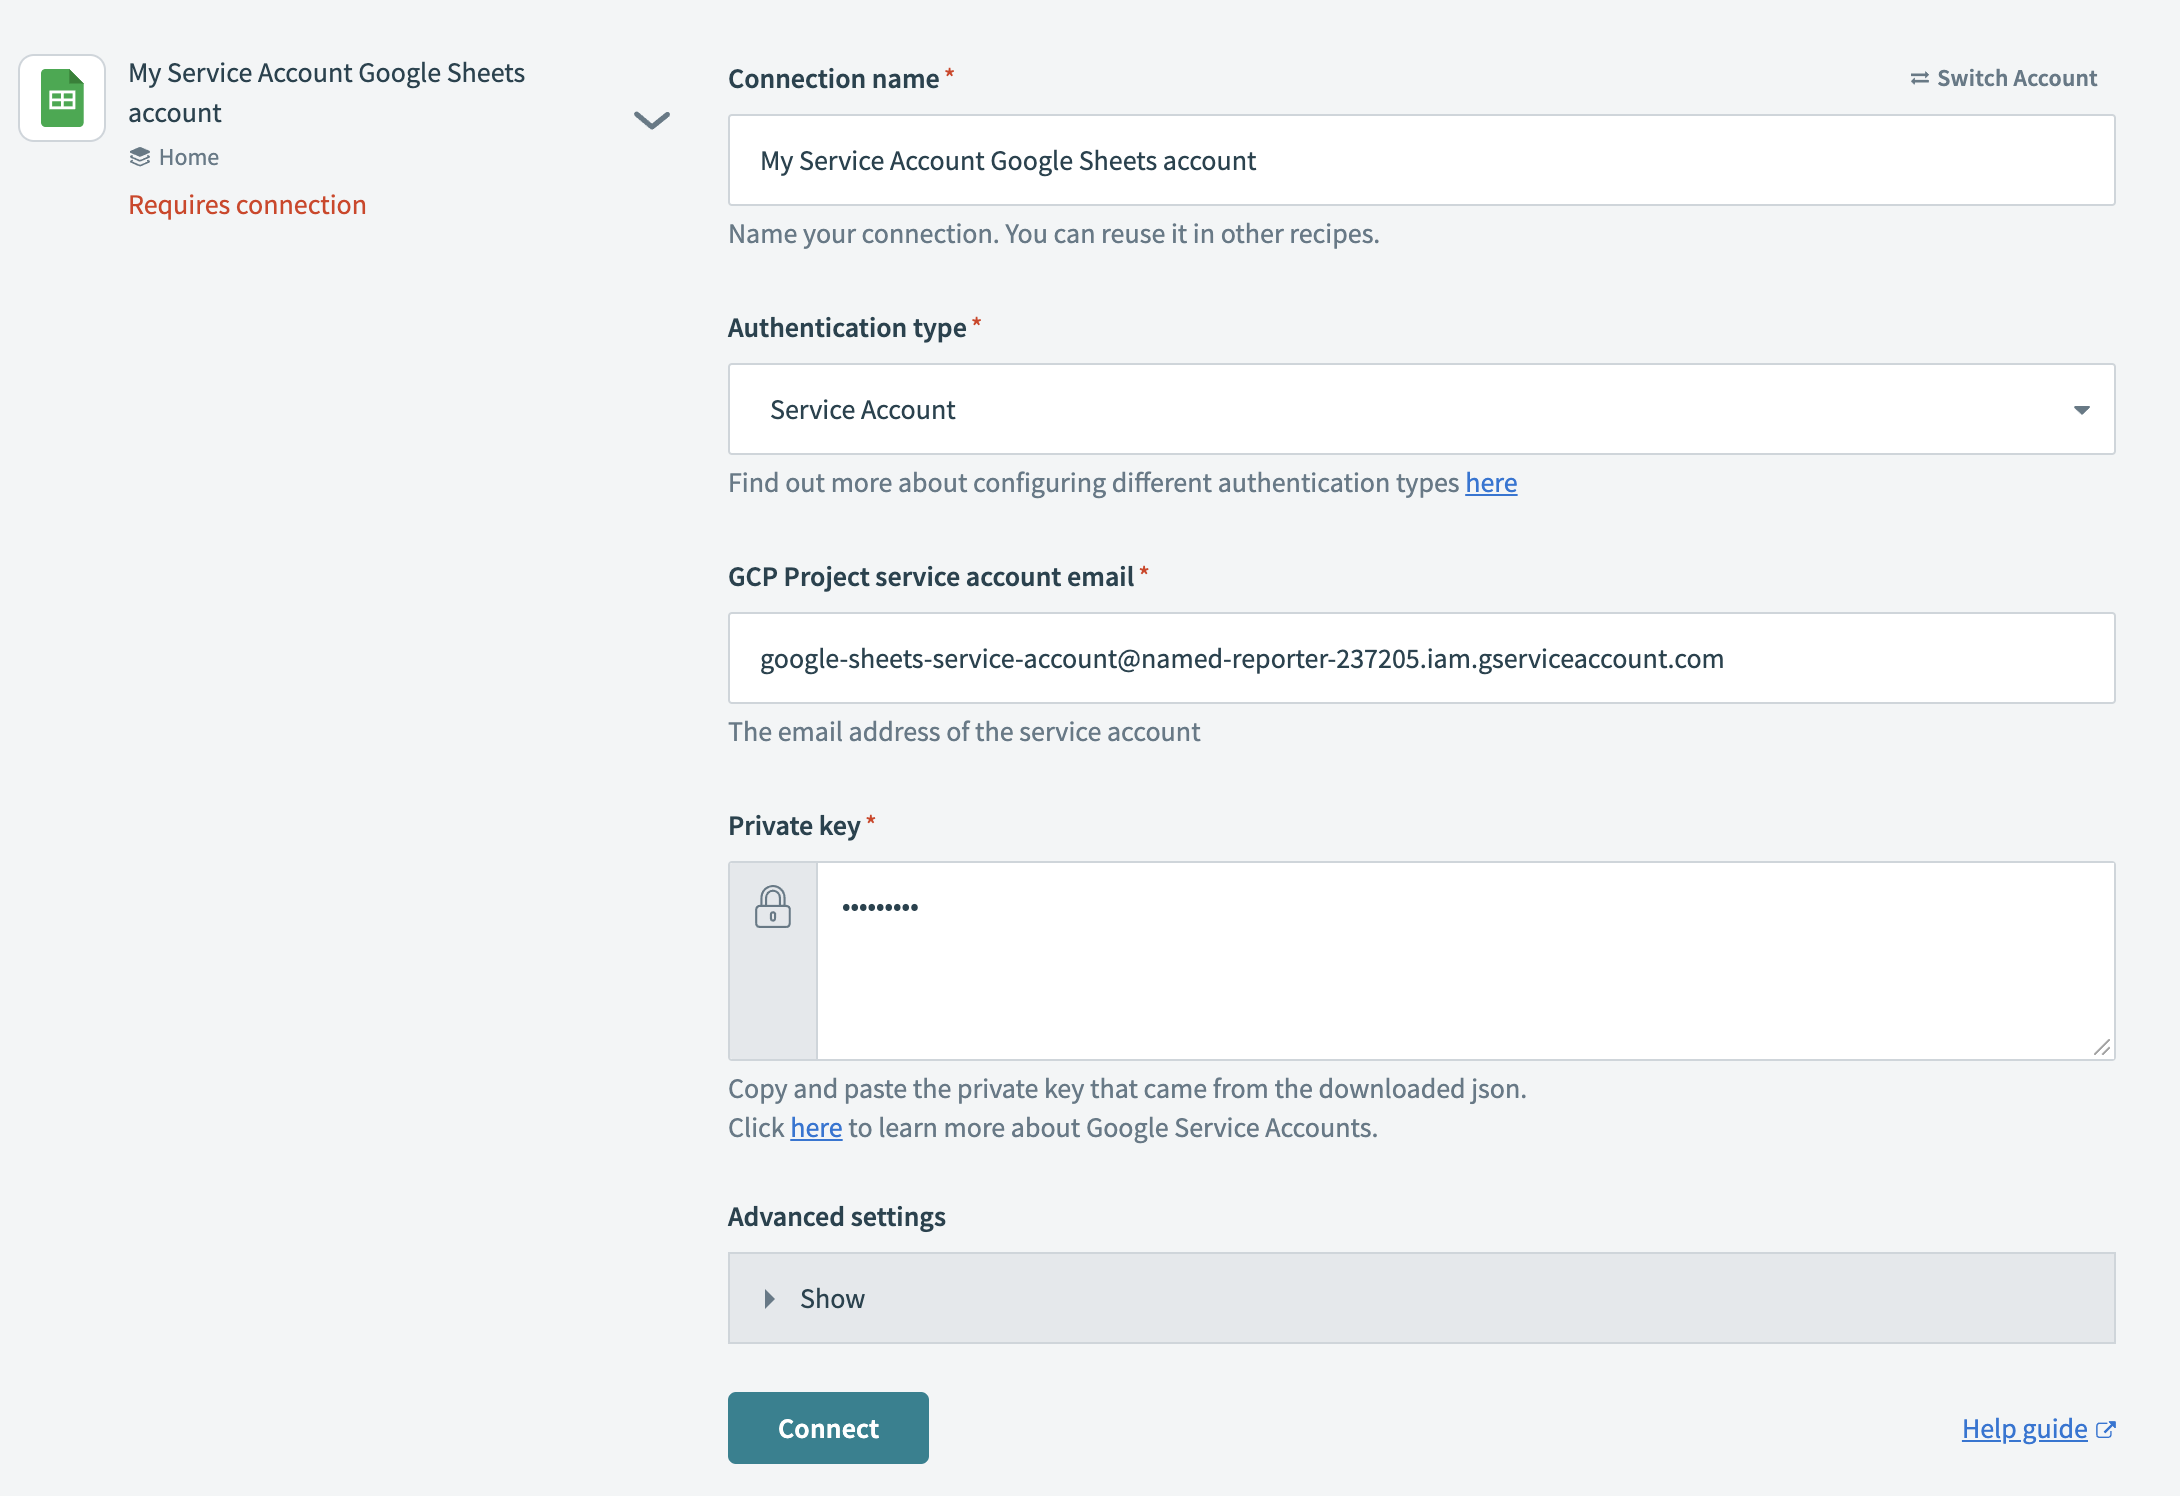Click the resize handle on Private key field

[x=2104, y=1049]
